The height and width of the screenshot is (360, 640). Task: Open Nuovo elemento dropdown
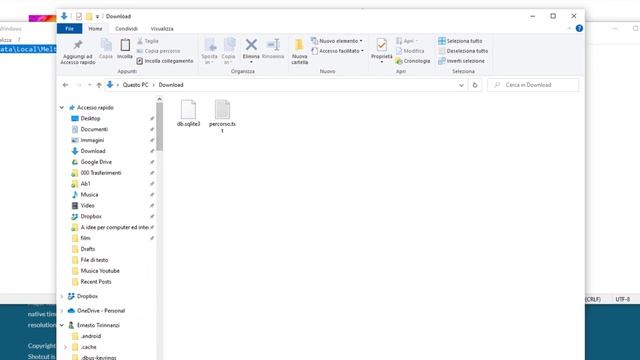point(337,41)
